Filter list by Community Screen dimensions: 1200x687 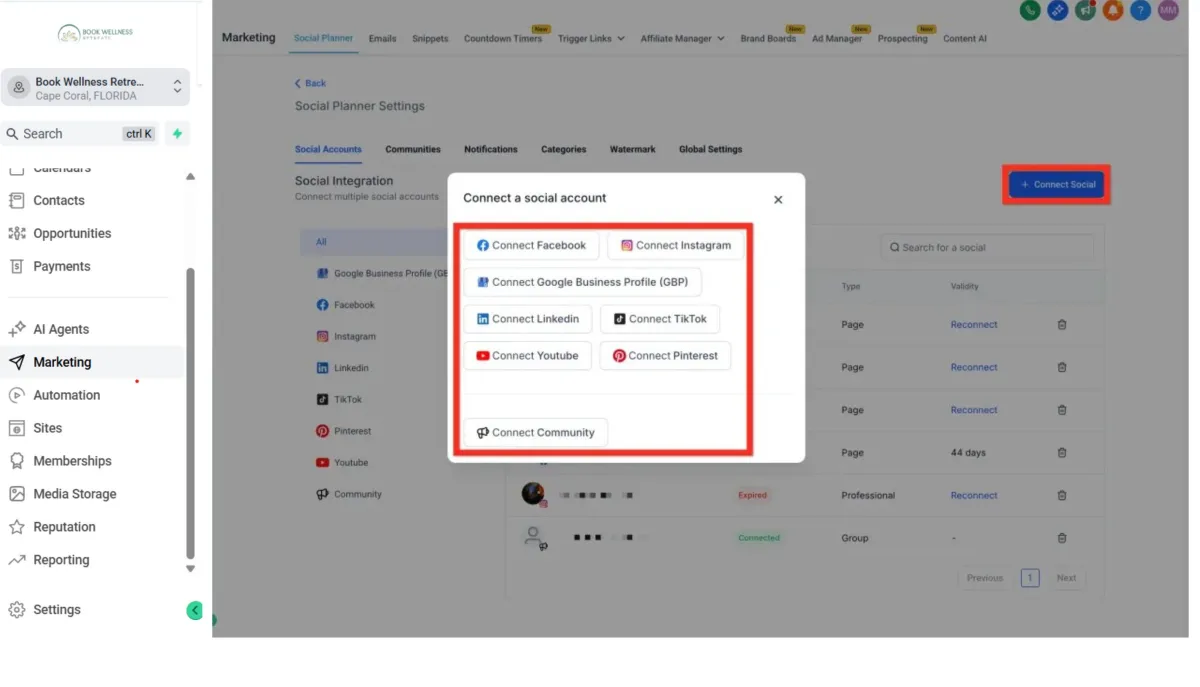coord(349,494)
